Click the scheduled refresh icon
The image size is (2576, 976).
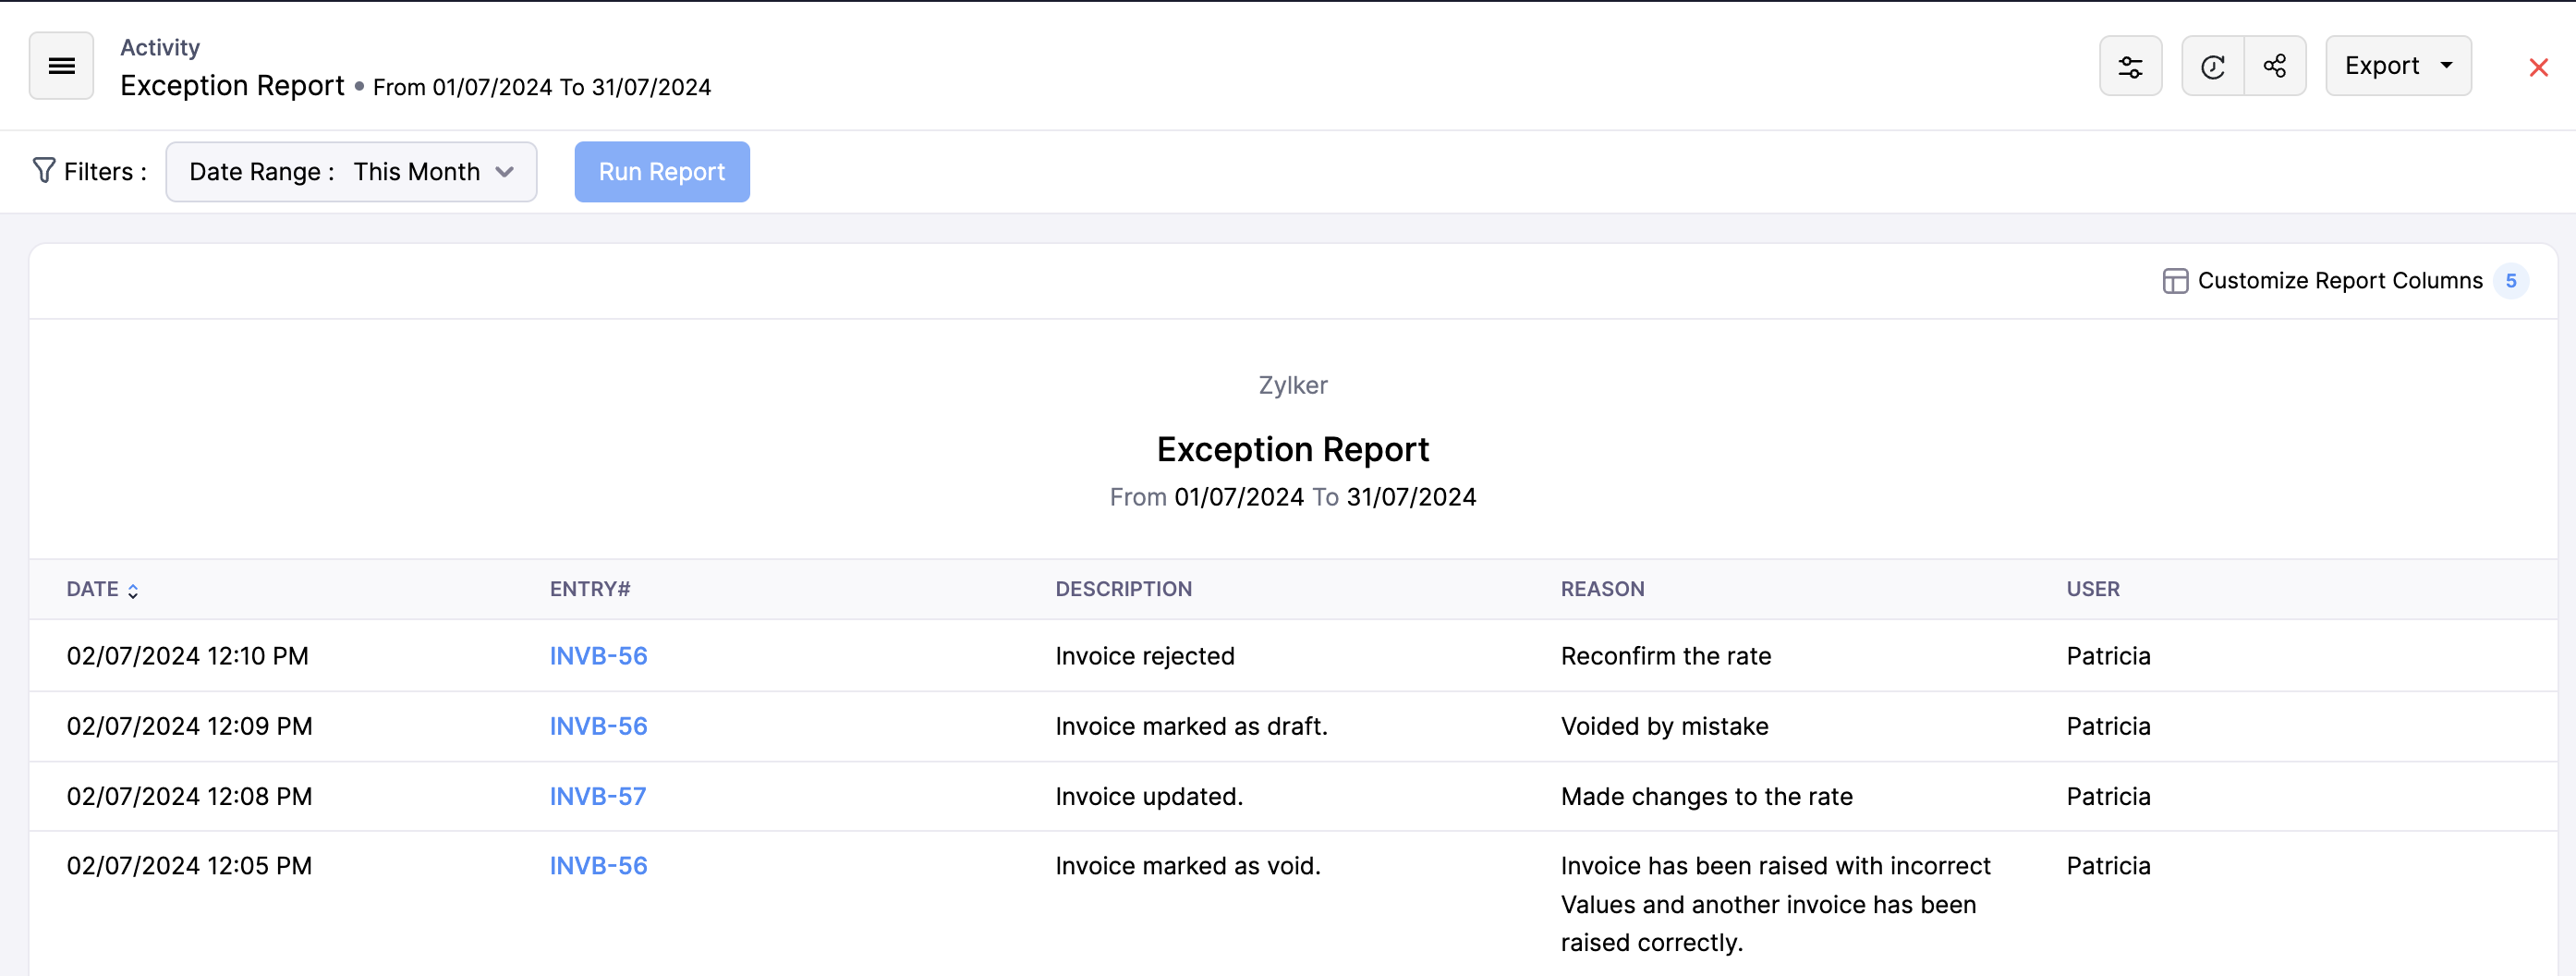(2212, 66)
